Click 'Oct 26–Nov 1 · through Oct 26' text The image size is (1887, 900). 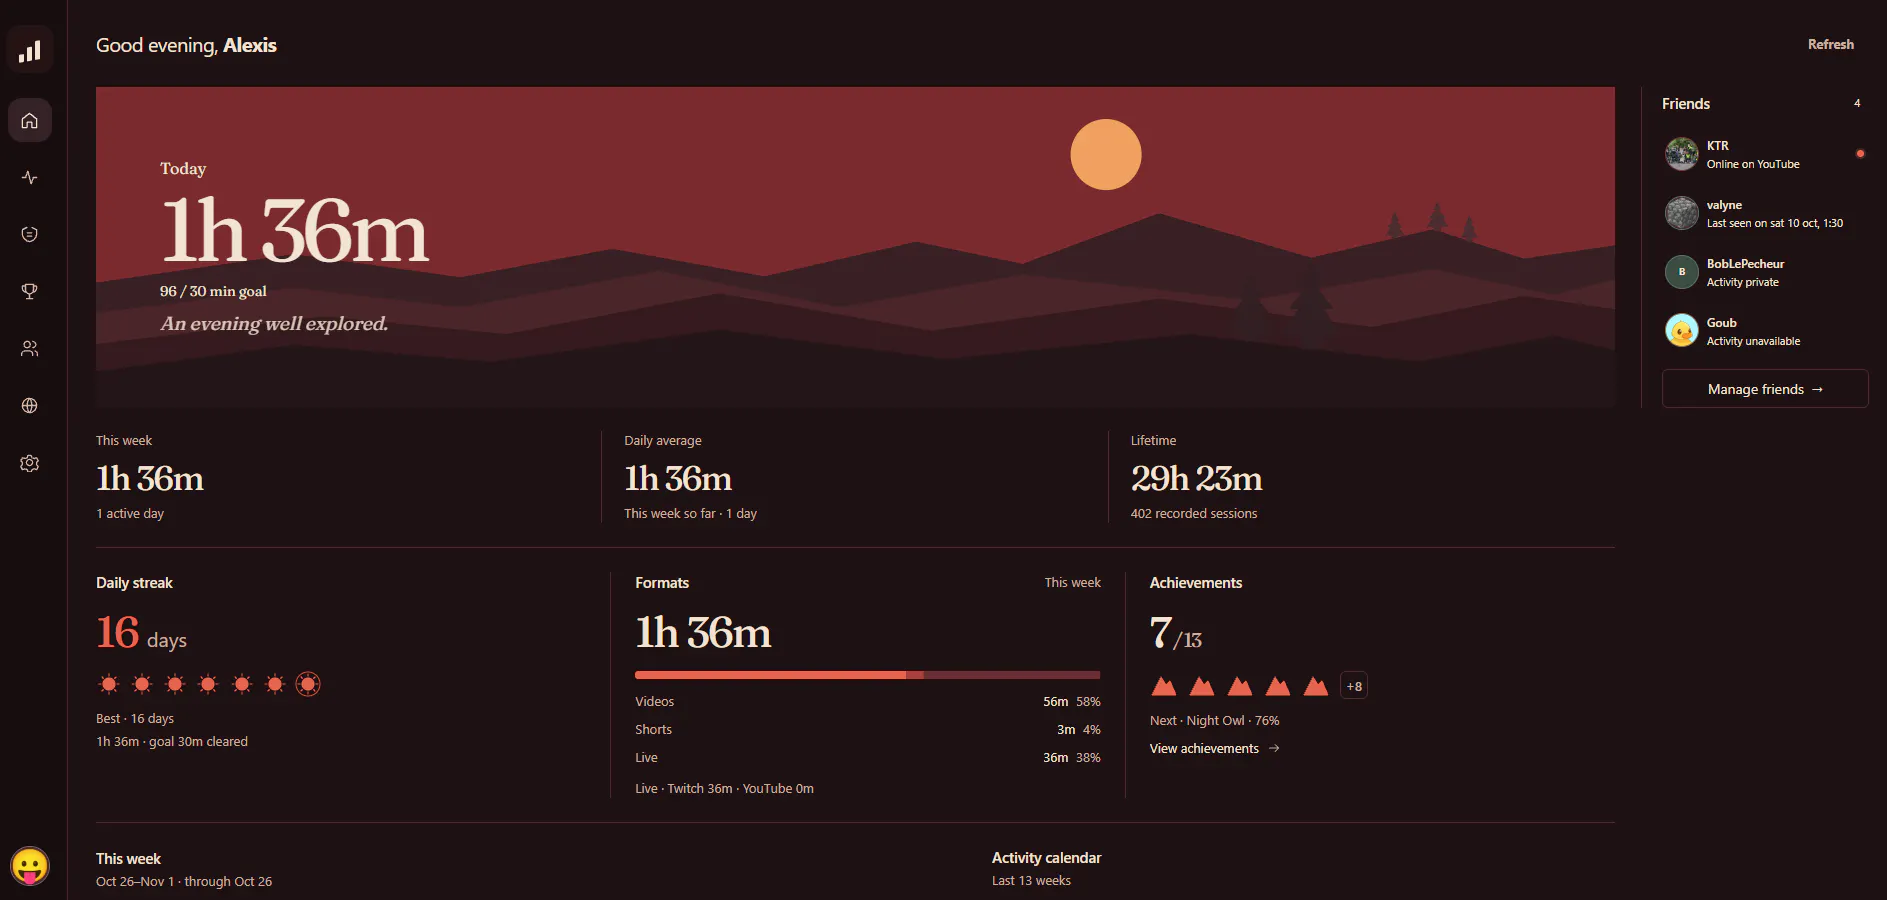click(184, 882)
